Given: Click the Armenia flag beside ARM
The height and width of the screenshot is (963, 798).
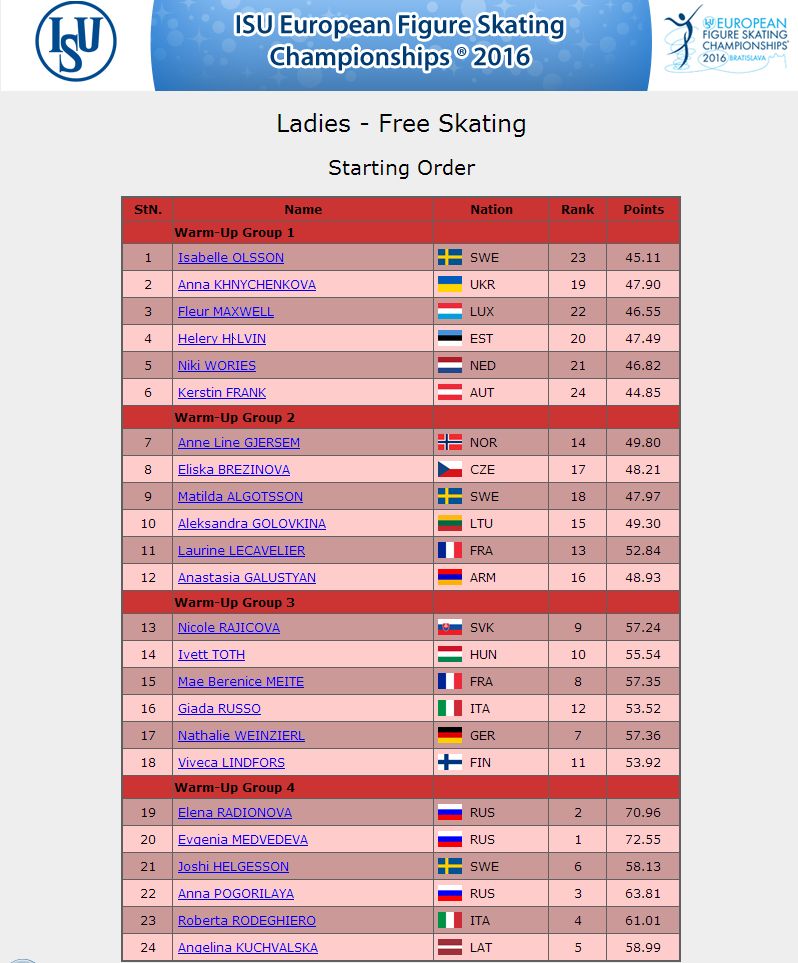Looking at the screenshot, I should [x=450, y=577].
